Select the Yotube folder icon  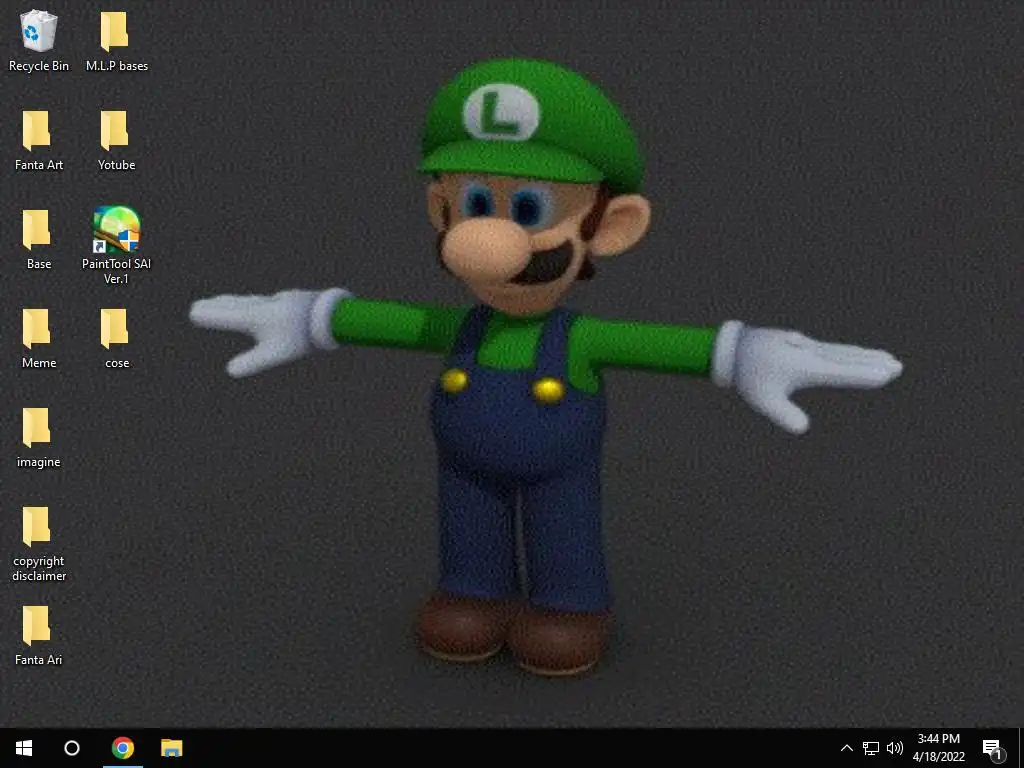click(x=114, y=131)
